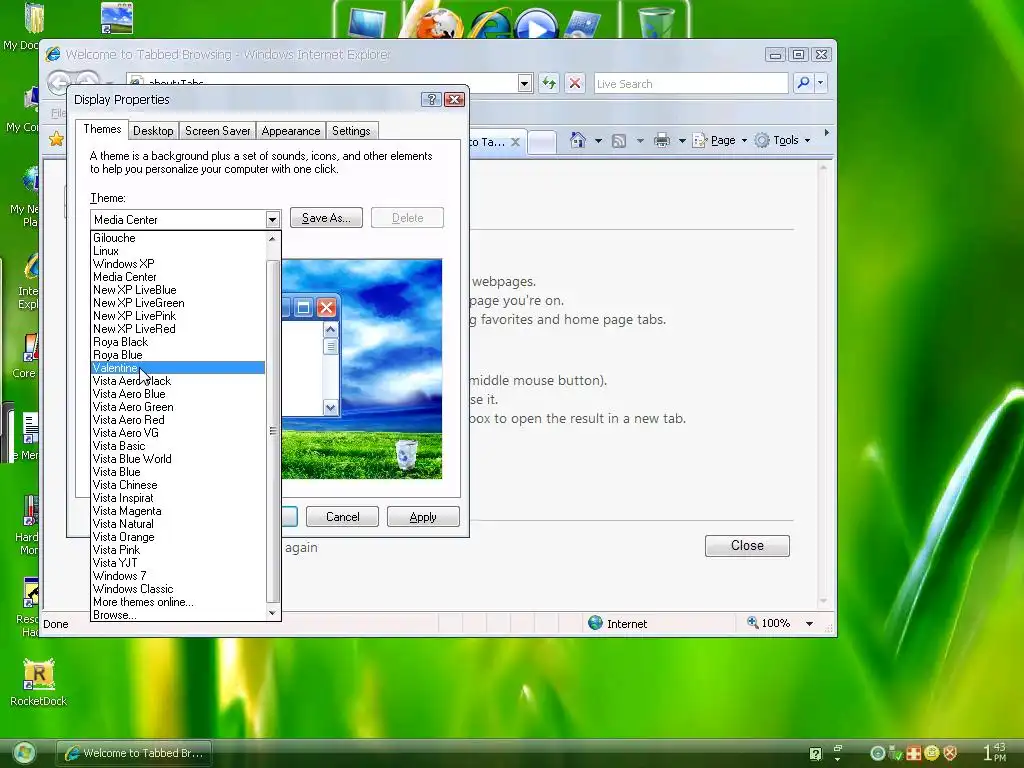Click More themes online option

pos(178,602)
